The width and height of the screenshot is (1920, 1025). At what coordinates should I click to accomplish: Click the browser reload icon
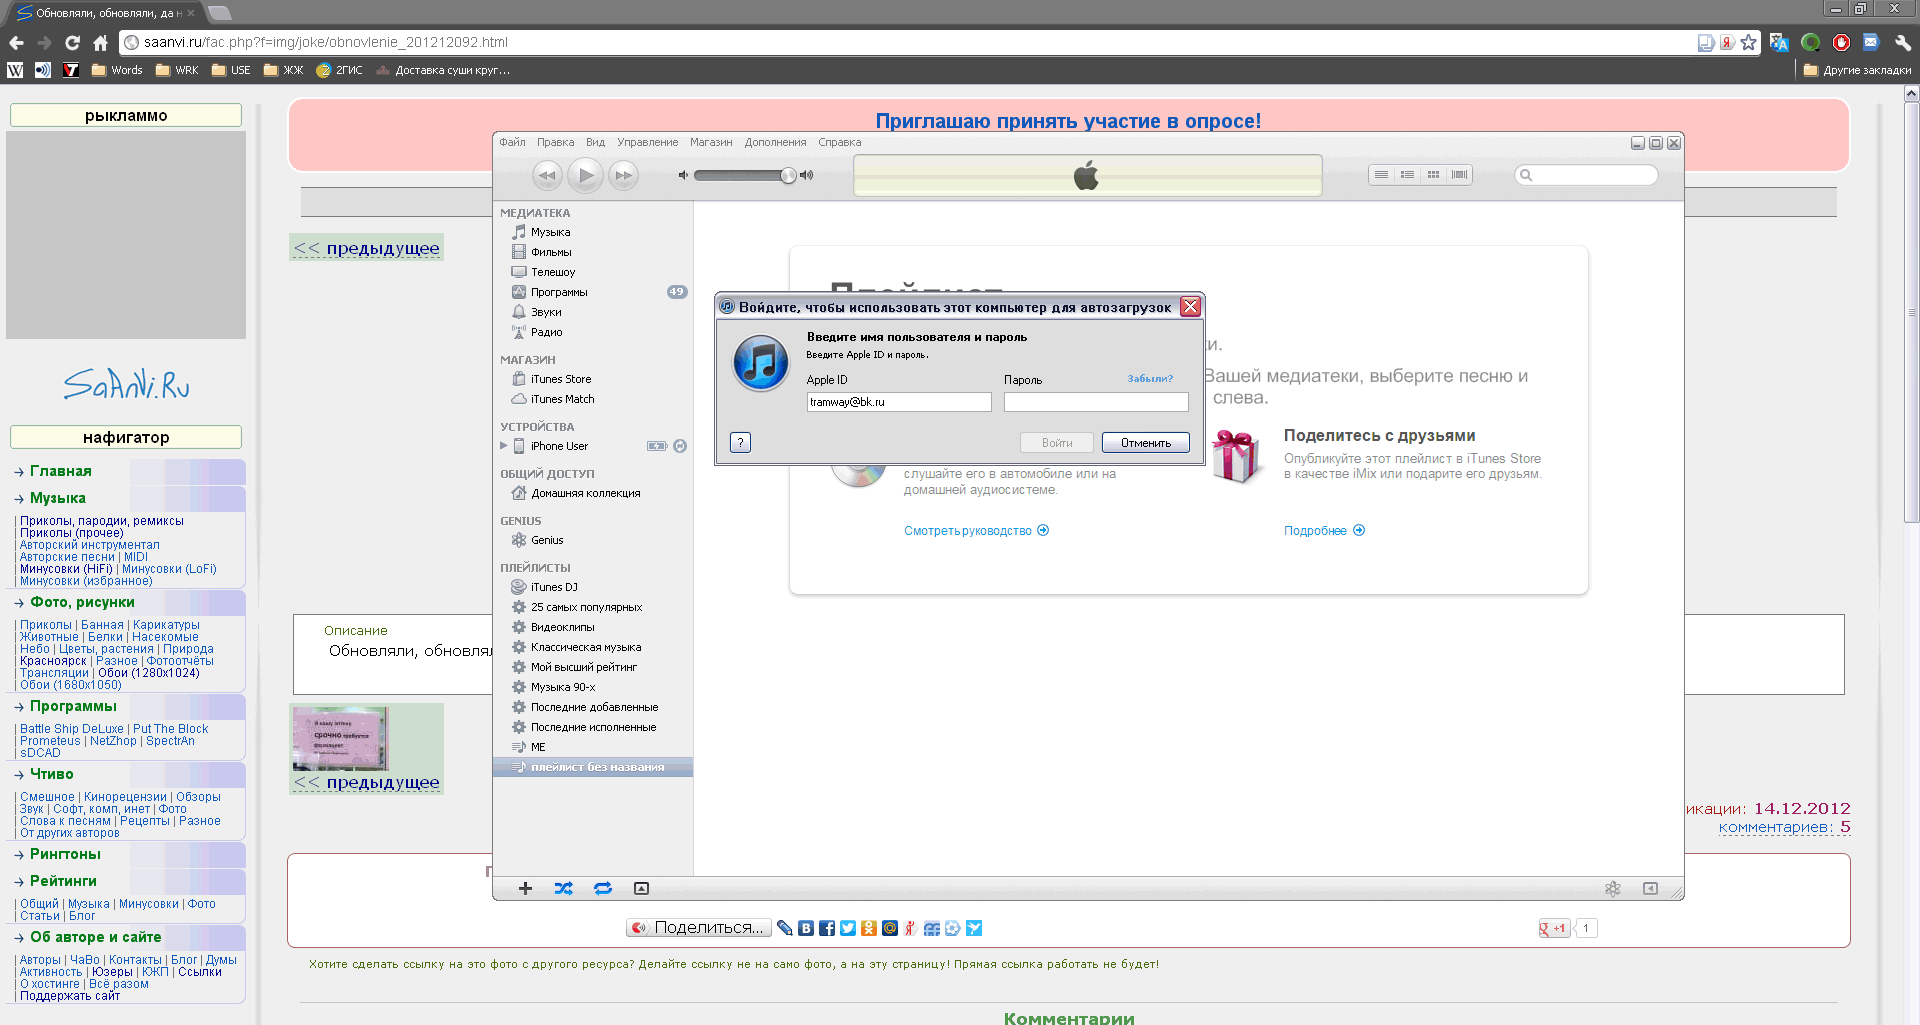pyautogui.click(x=72, y=42)
